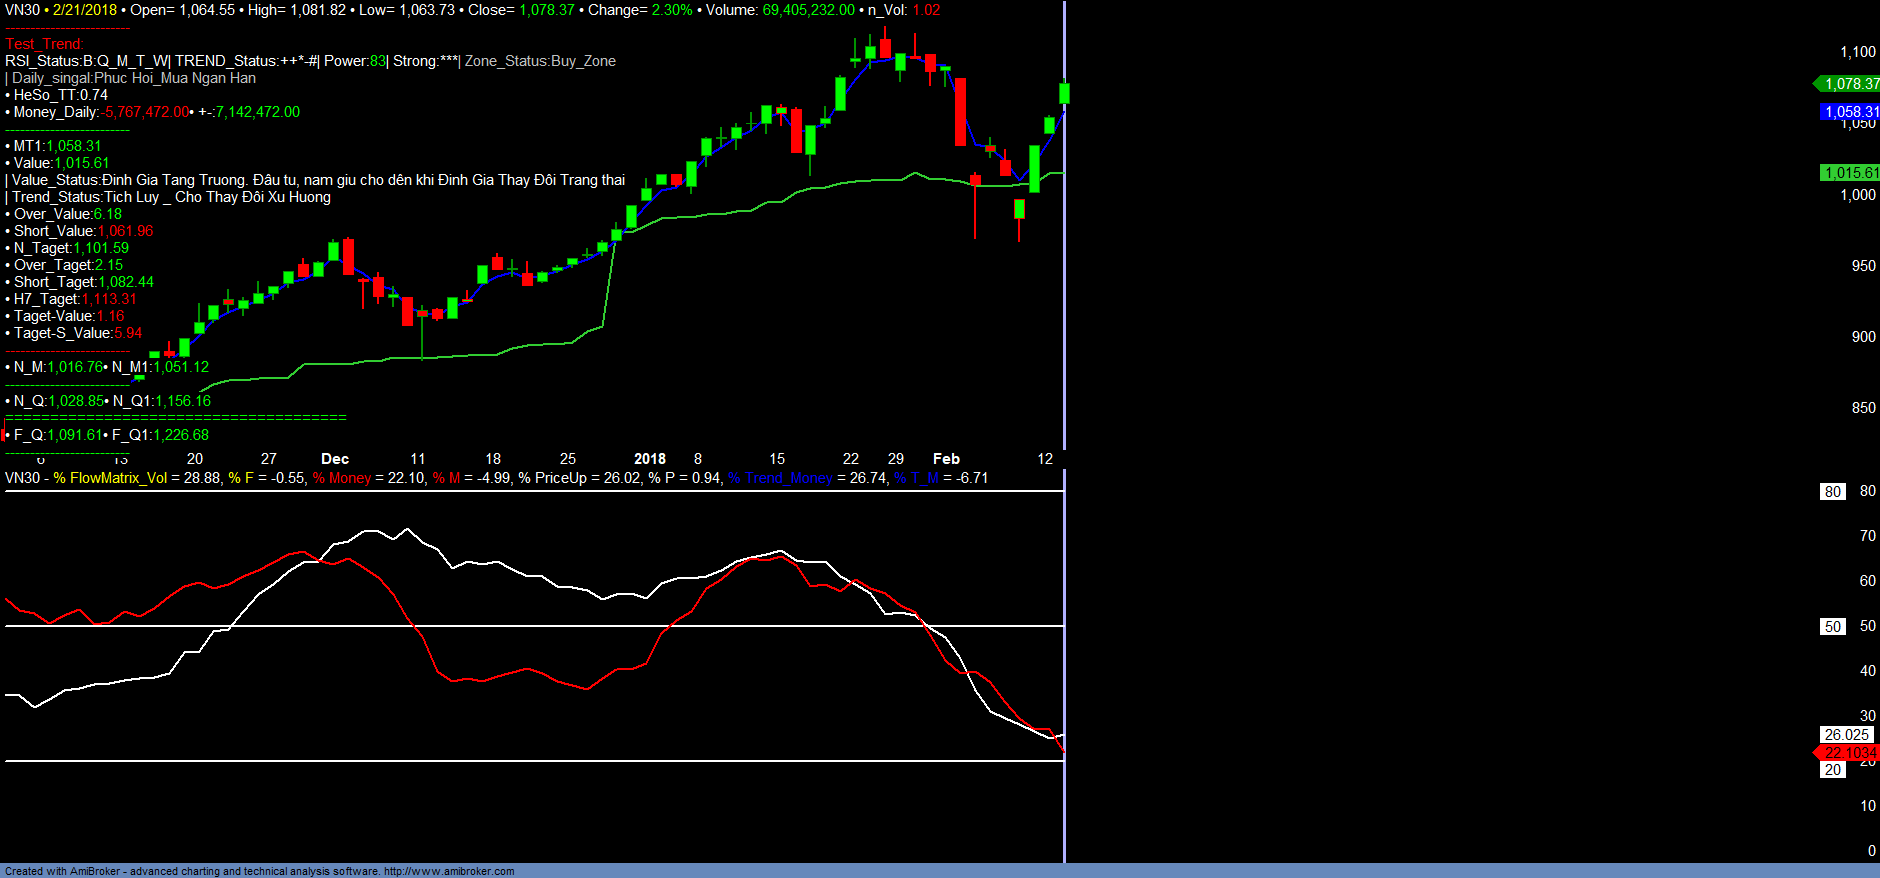Click the boxed 50 level label
This screenshot has height=878, width=1880.
(1832, 627)
